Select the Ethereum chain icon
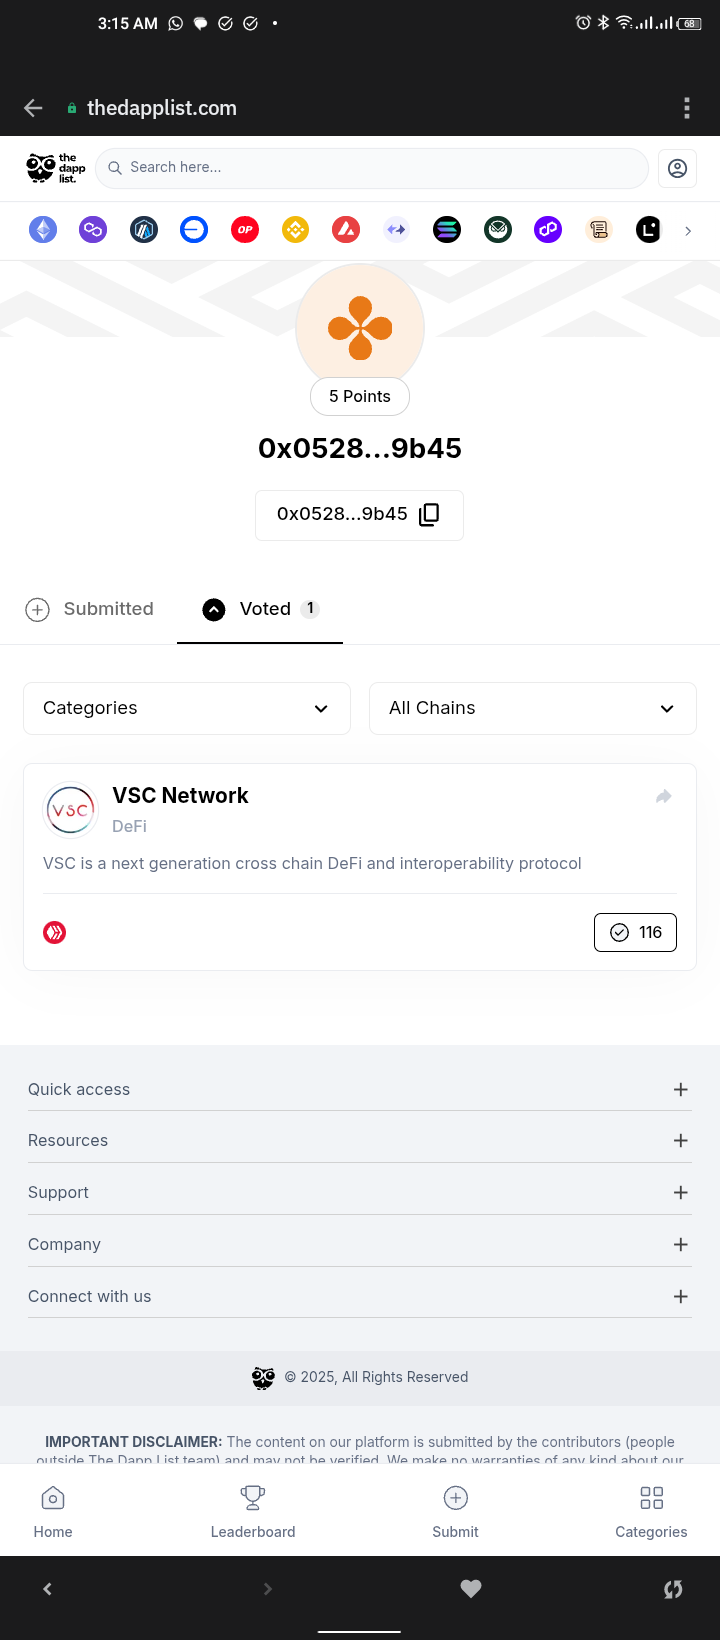Viewport: 720px width, 1640px height. pos(43,230)
